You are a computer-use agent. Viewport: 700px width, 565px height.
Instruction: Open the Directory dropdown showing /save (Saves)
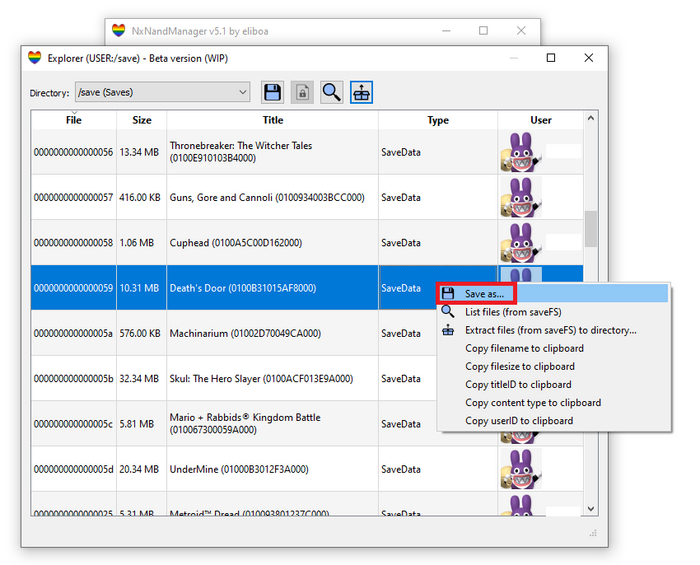162,93
